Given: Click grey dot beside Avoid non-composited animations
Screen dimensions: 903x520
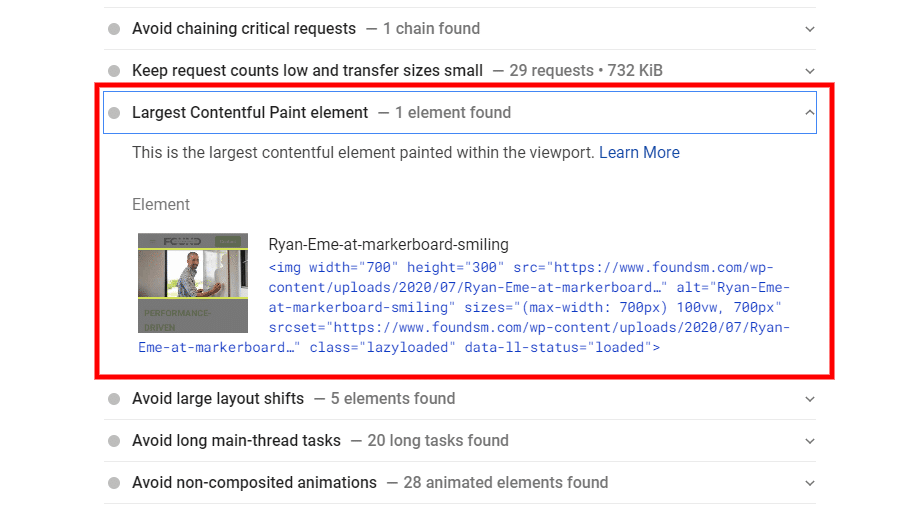Looking at the screenshot, I should tap(114, 483).
